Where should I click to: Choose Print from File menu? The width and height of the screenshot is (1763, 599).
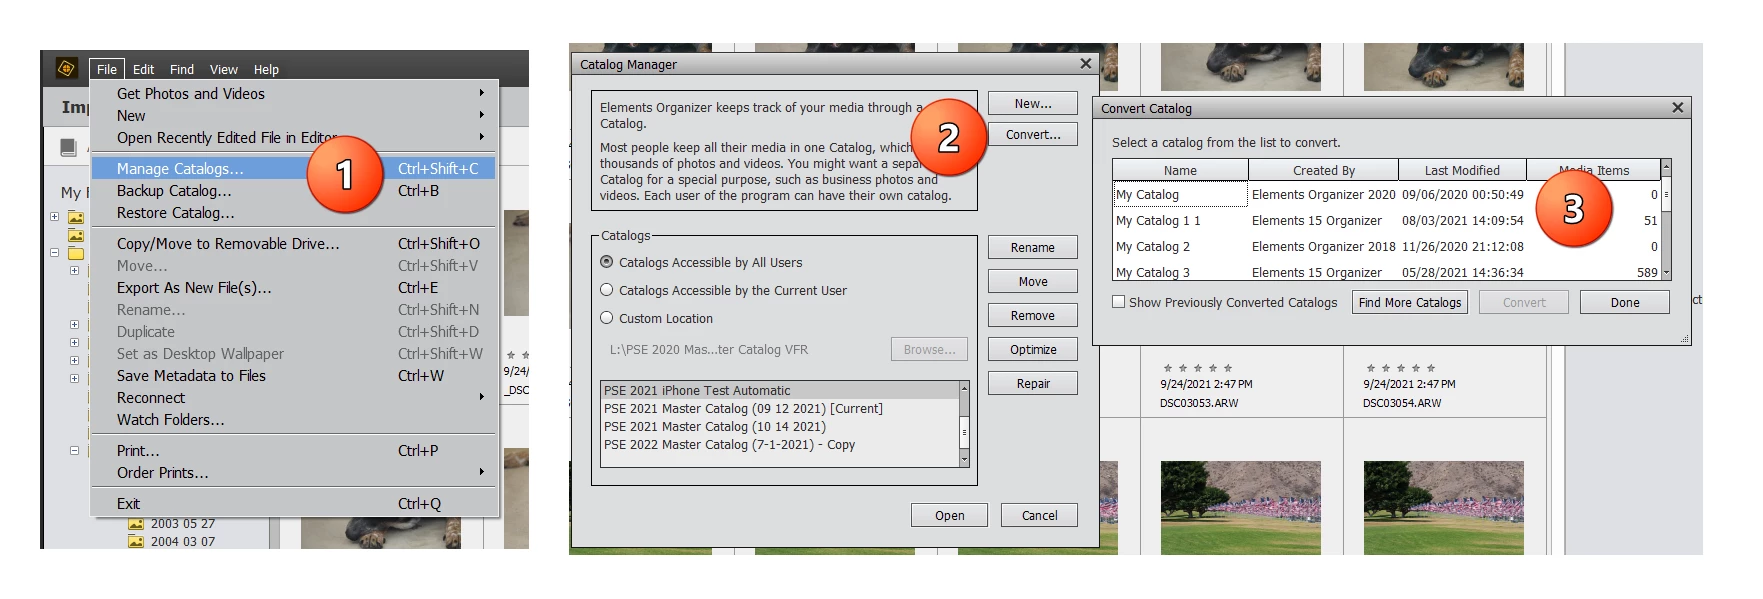click(292, 450)
